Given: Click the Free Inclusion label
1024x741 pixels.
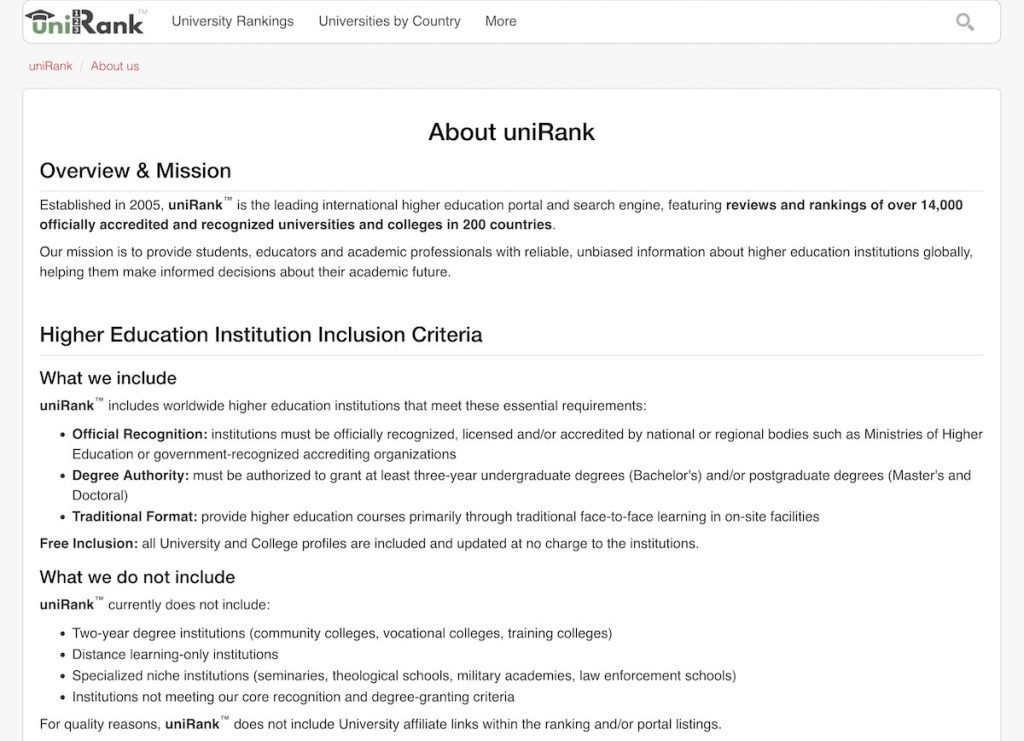Looking at the screenshot, I should (89, 543).
